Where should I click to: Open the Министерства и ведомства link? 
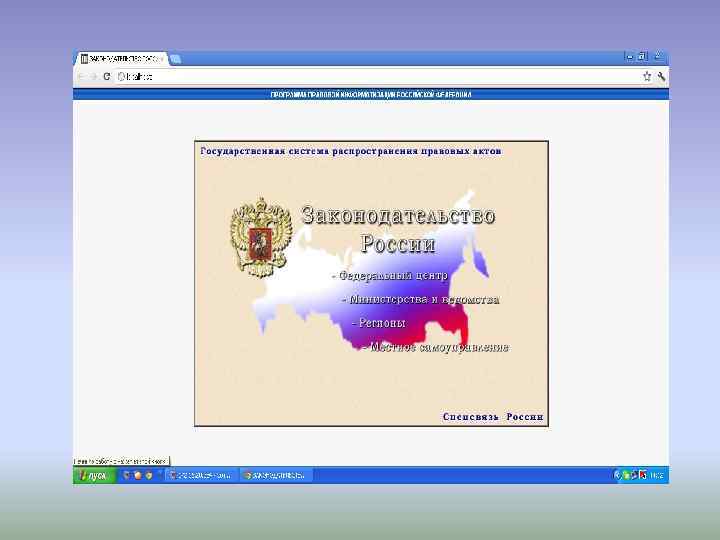pos(421,299)
